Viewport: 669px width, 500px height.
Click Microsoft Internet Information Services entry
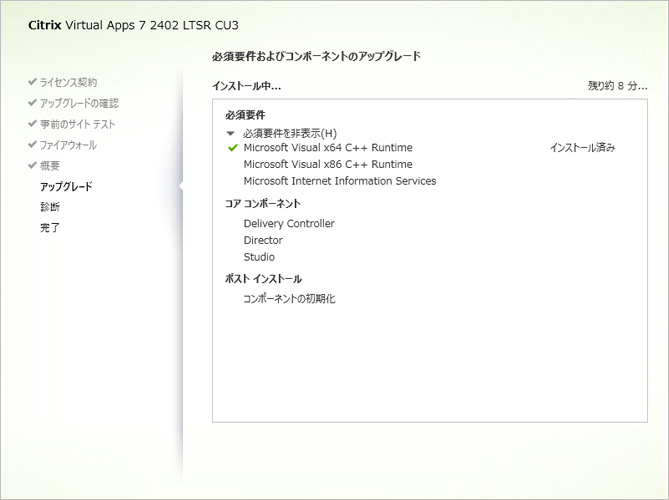tap(339, 181)
